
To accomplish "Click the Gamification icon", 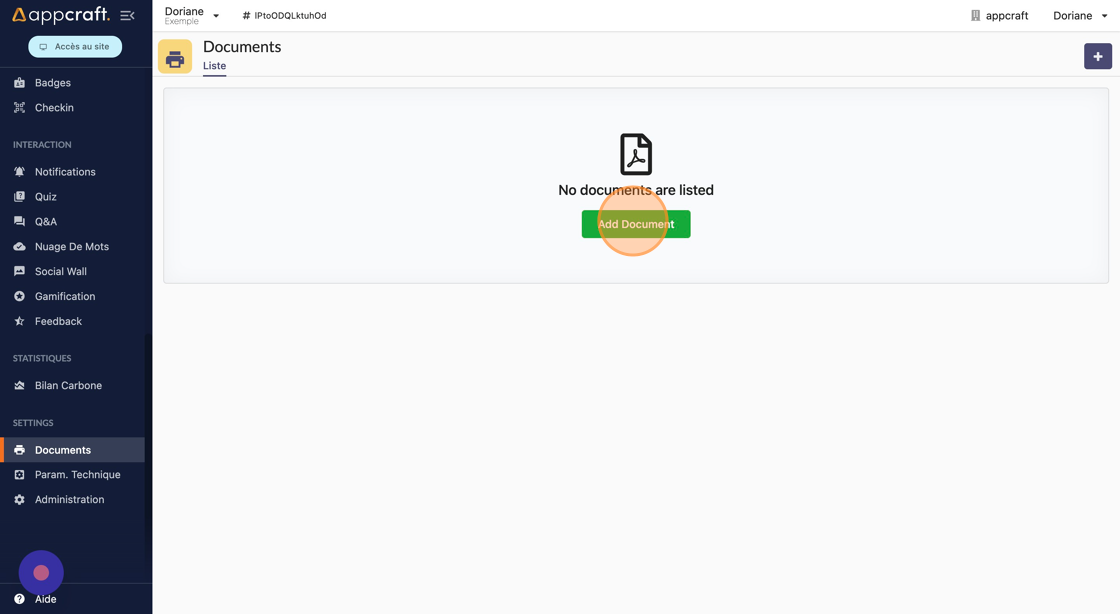I will click(x=19, y=297).
